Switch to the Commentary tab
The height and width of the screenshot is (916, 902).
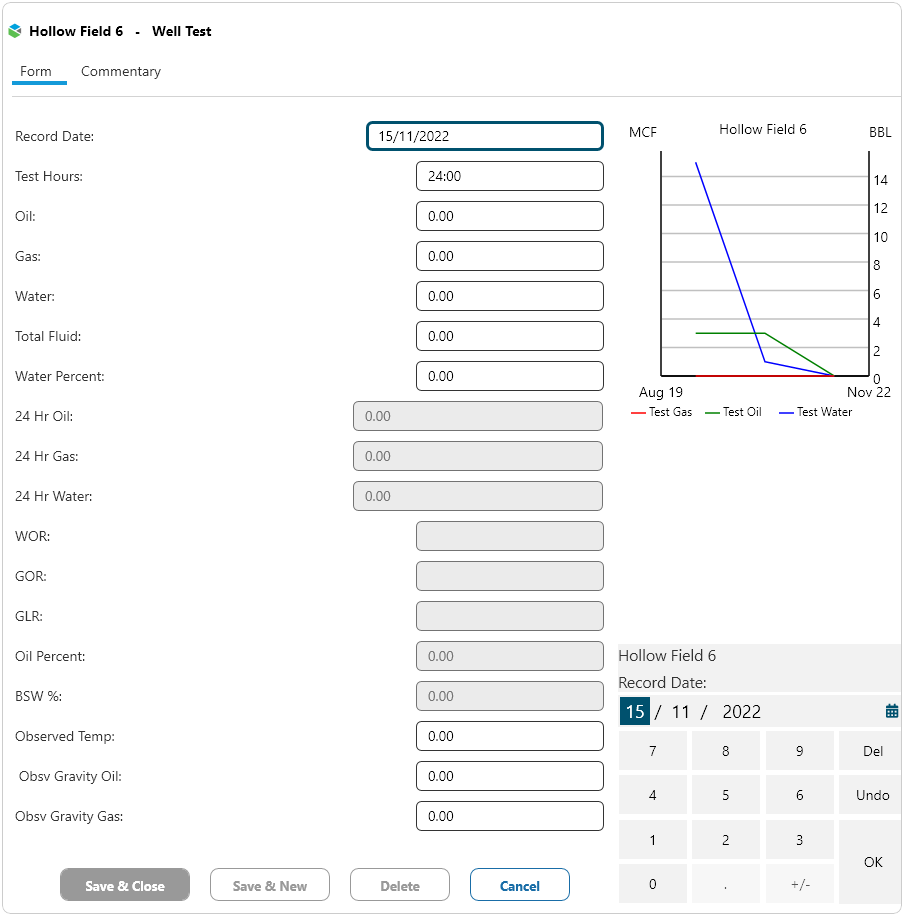point(121,72)
